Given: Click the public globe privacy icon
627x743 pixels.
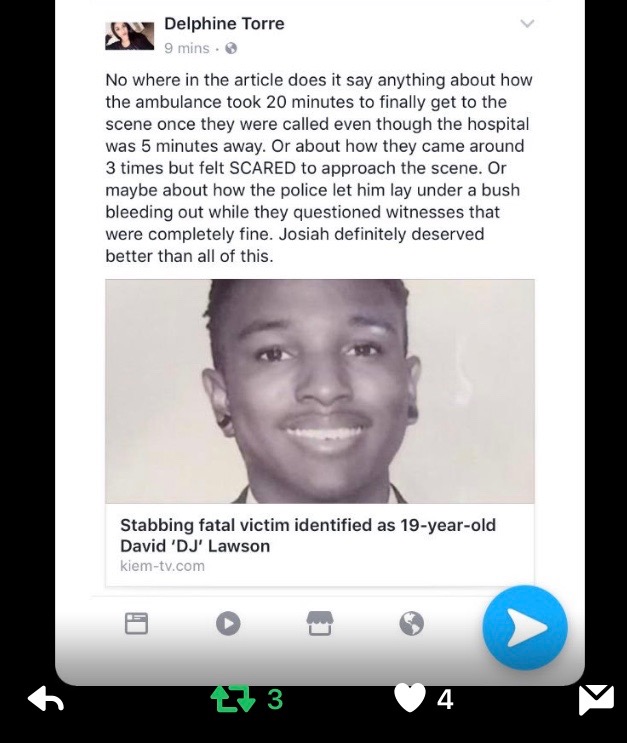Looking at the screenshot, I should [x=231, y=48].
